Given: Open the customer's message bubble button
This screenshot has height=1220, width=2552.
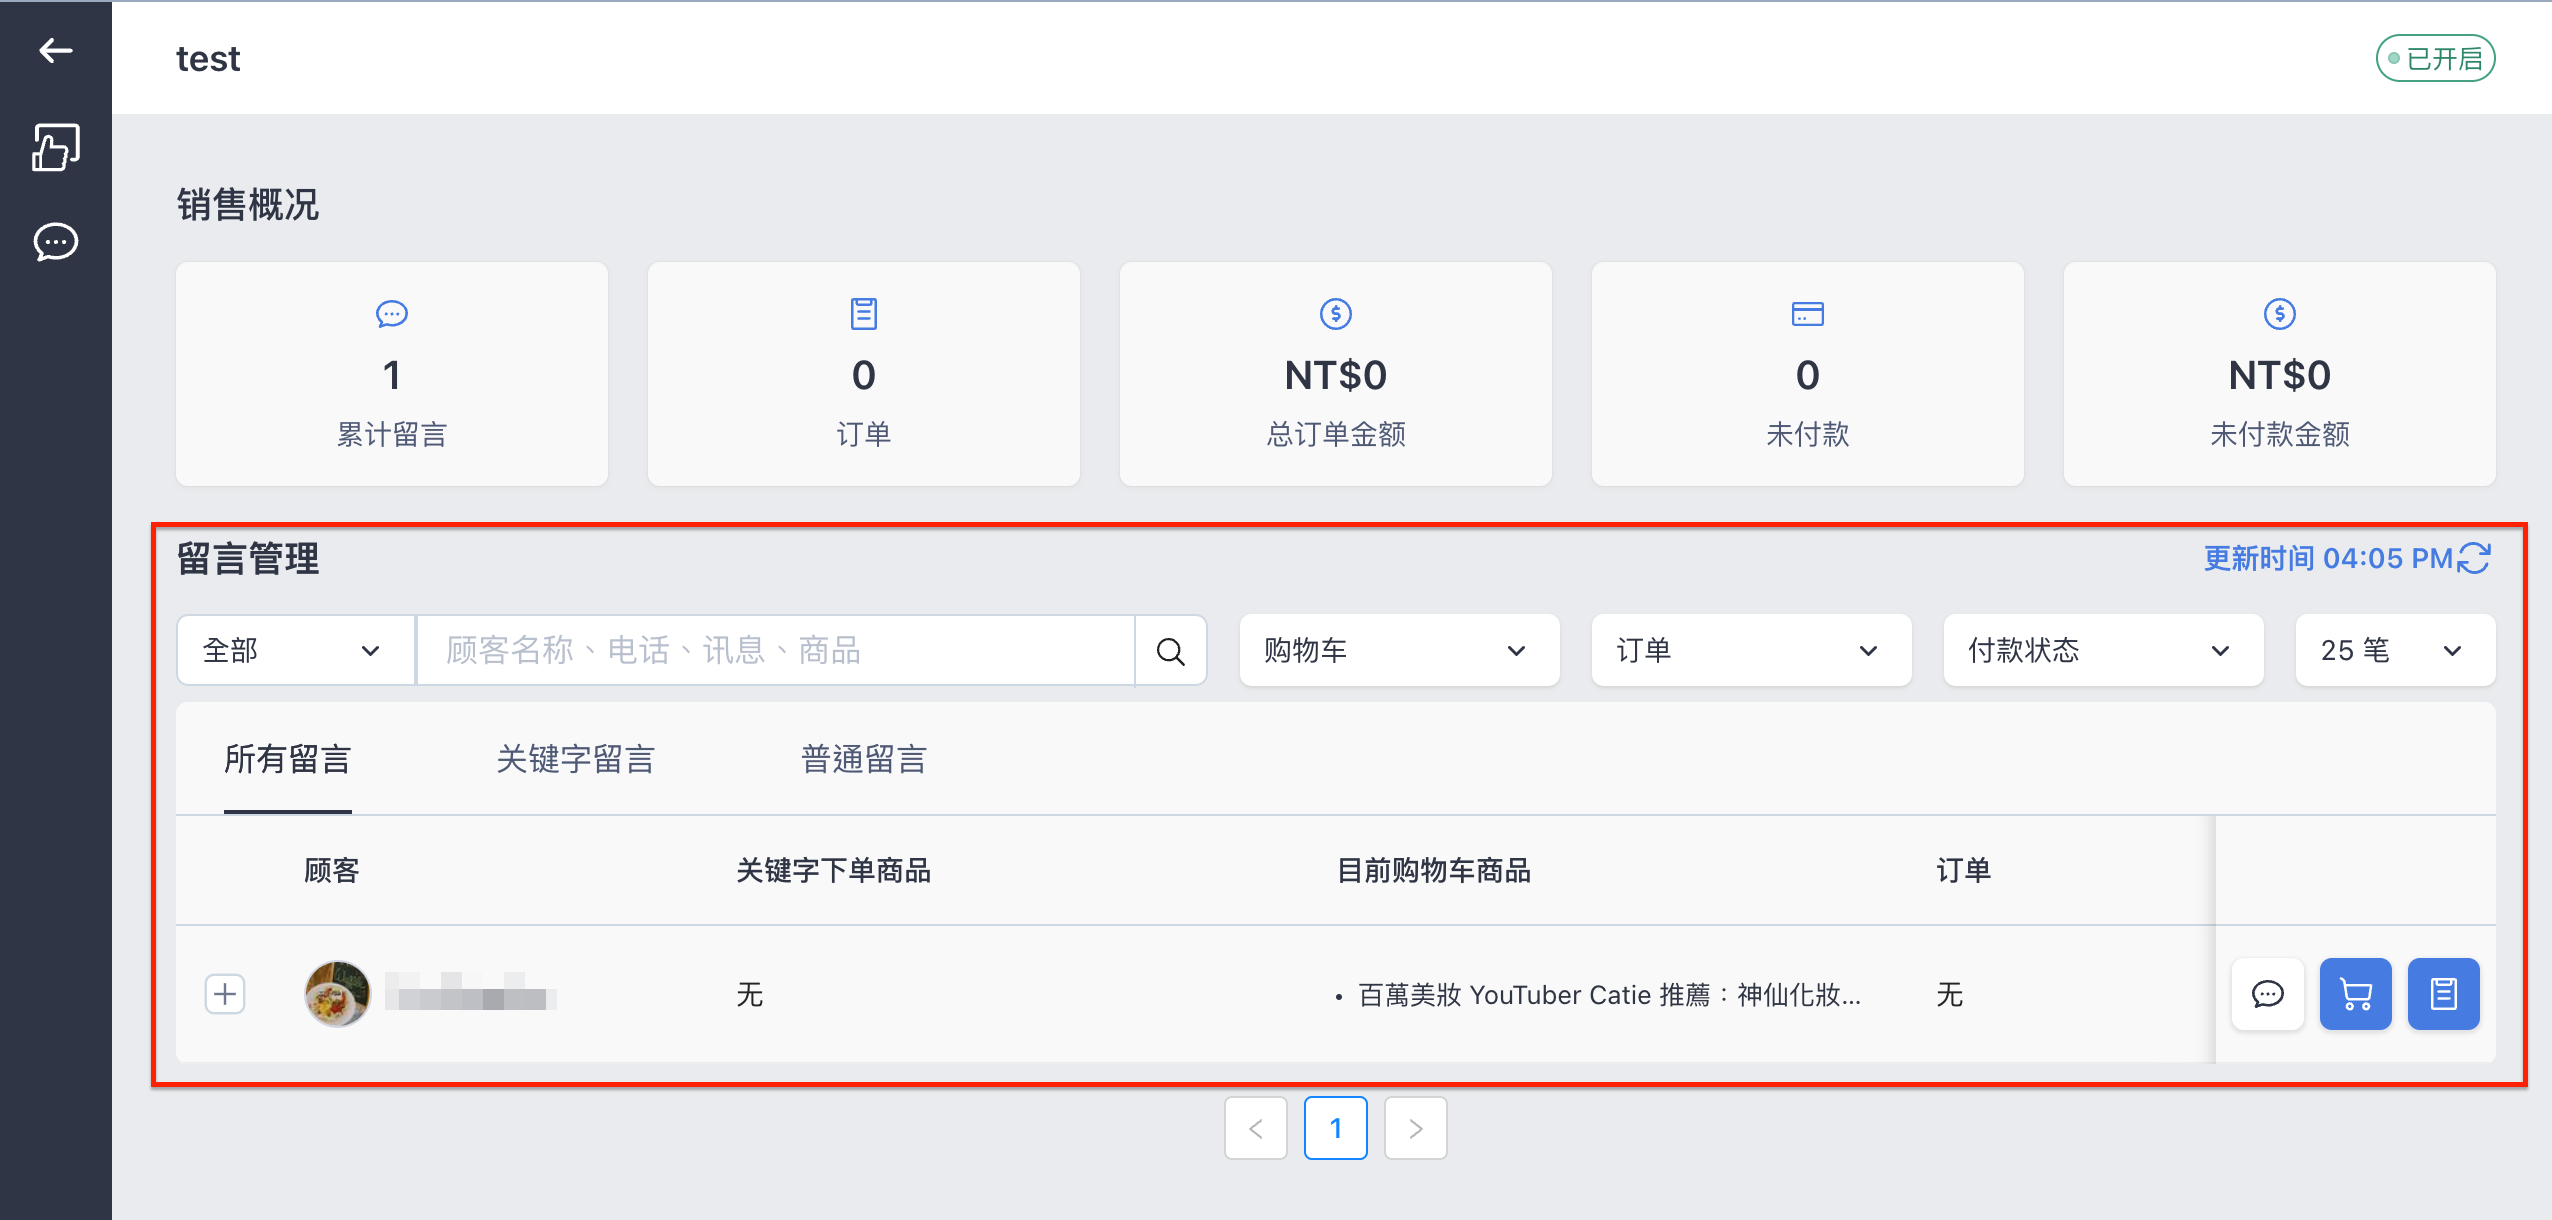Looking at the screenshot, I should 2267,994.
